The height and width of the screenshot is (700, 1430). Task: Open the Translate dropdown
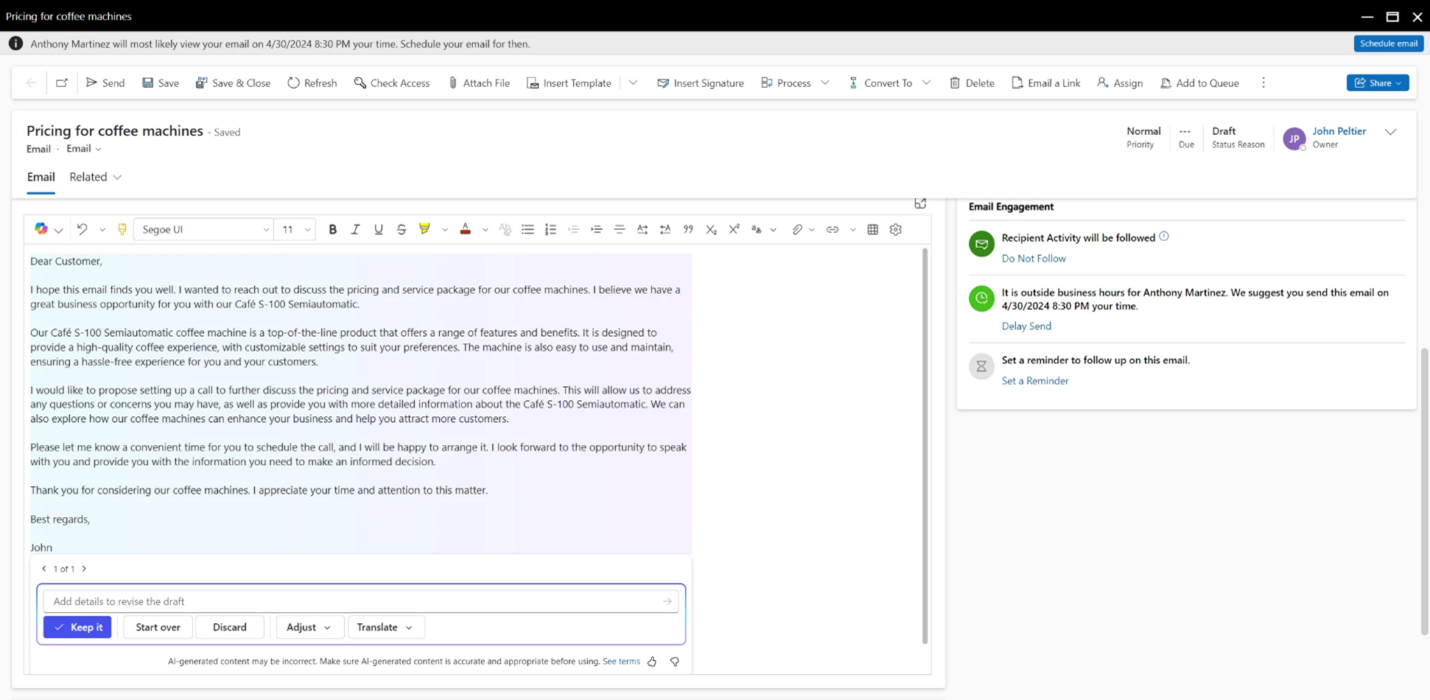click(x=385, y=627)
